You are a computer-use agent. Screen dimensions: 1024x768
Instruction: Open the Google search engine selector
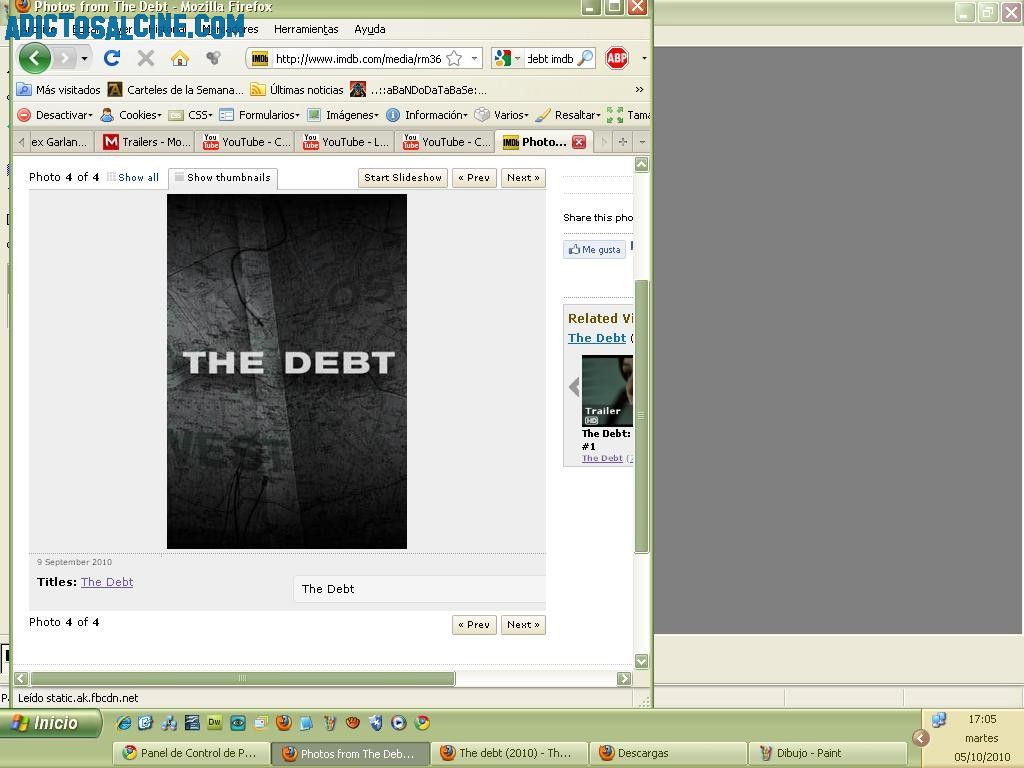pyautogui.click(x=507, y=59)
